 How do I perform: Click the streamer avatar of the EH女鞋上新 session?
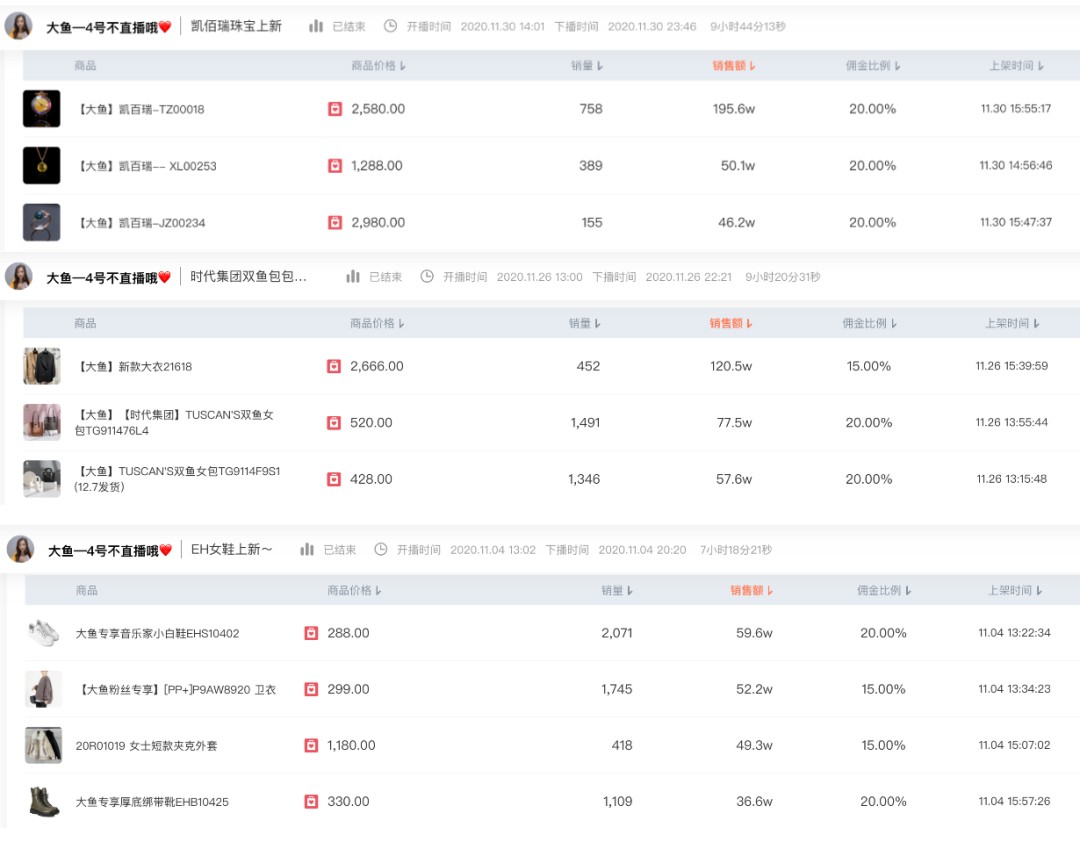tap(20, 549)
